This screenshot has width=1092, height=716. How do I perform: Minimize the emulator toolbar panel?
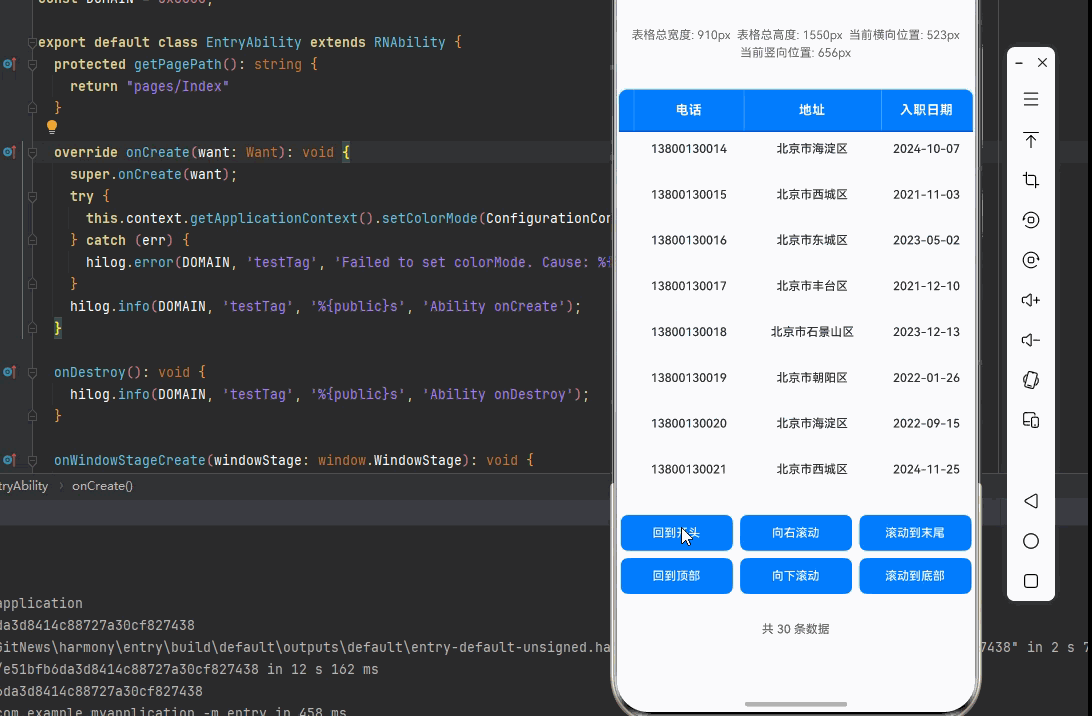click(1019, 63)
